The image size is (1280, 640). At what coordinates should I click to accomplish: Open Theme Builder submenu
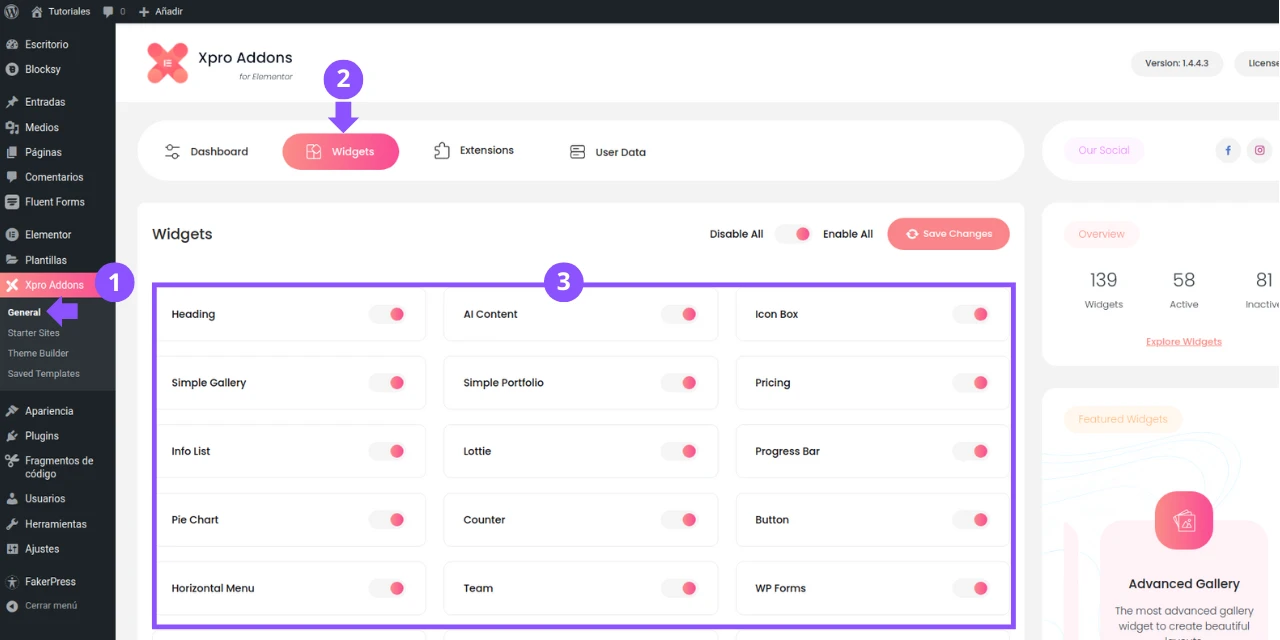pos(38,353)
